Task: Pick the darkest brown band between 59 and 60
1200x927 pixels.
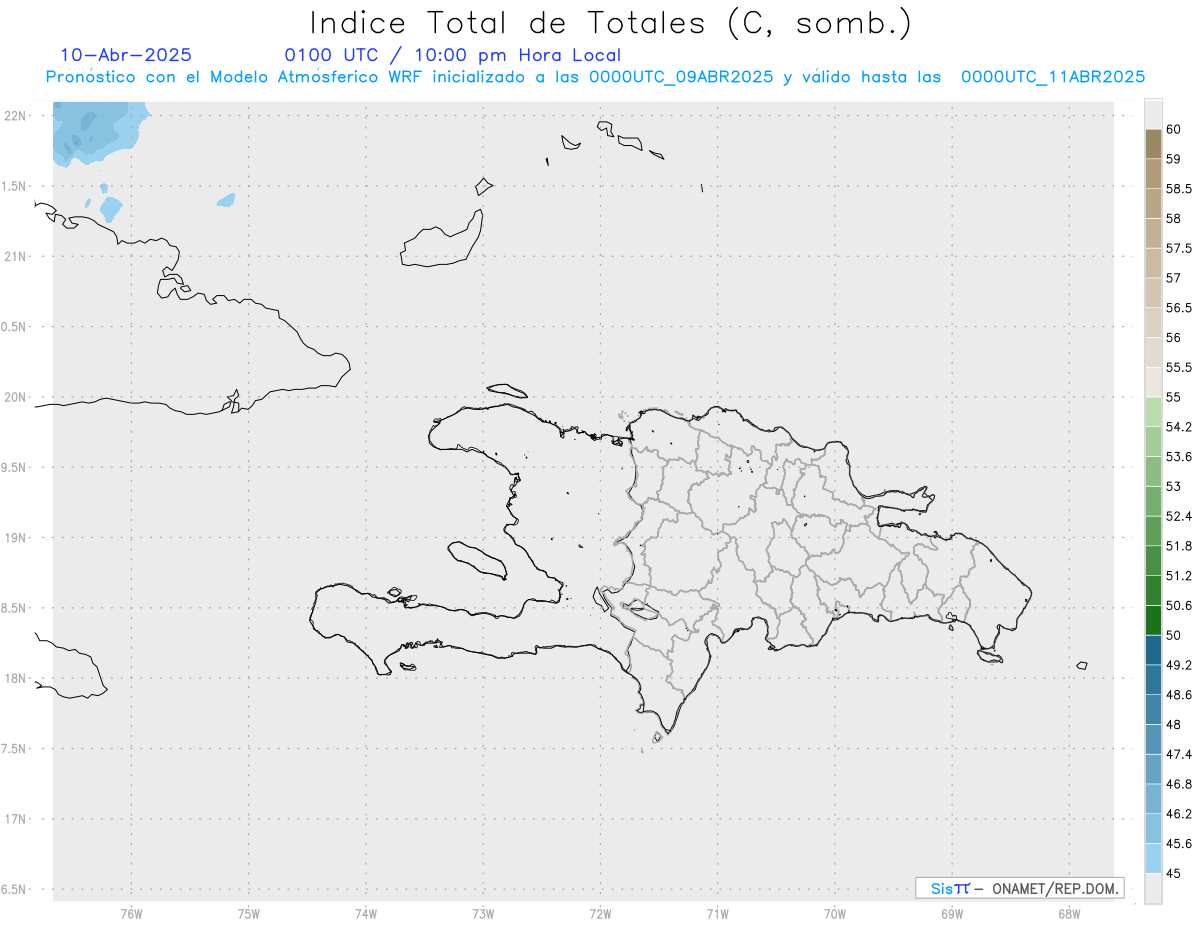Action: tap(1153, 145)
